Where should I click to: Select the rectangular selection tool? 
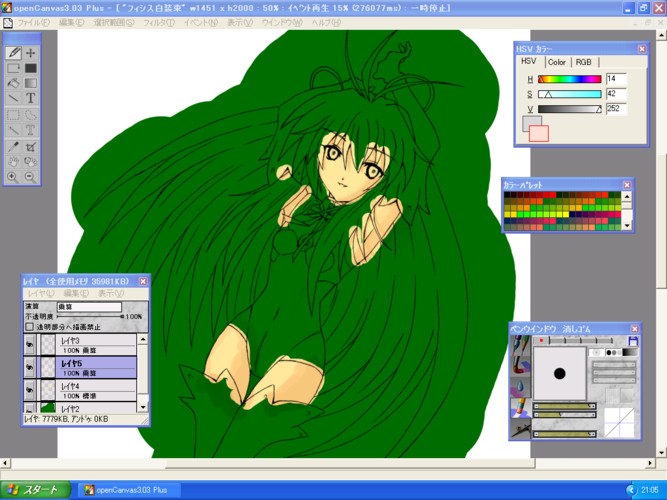(13, 115)
